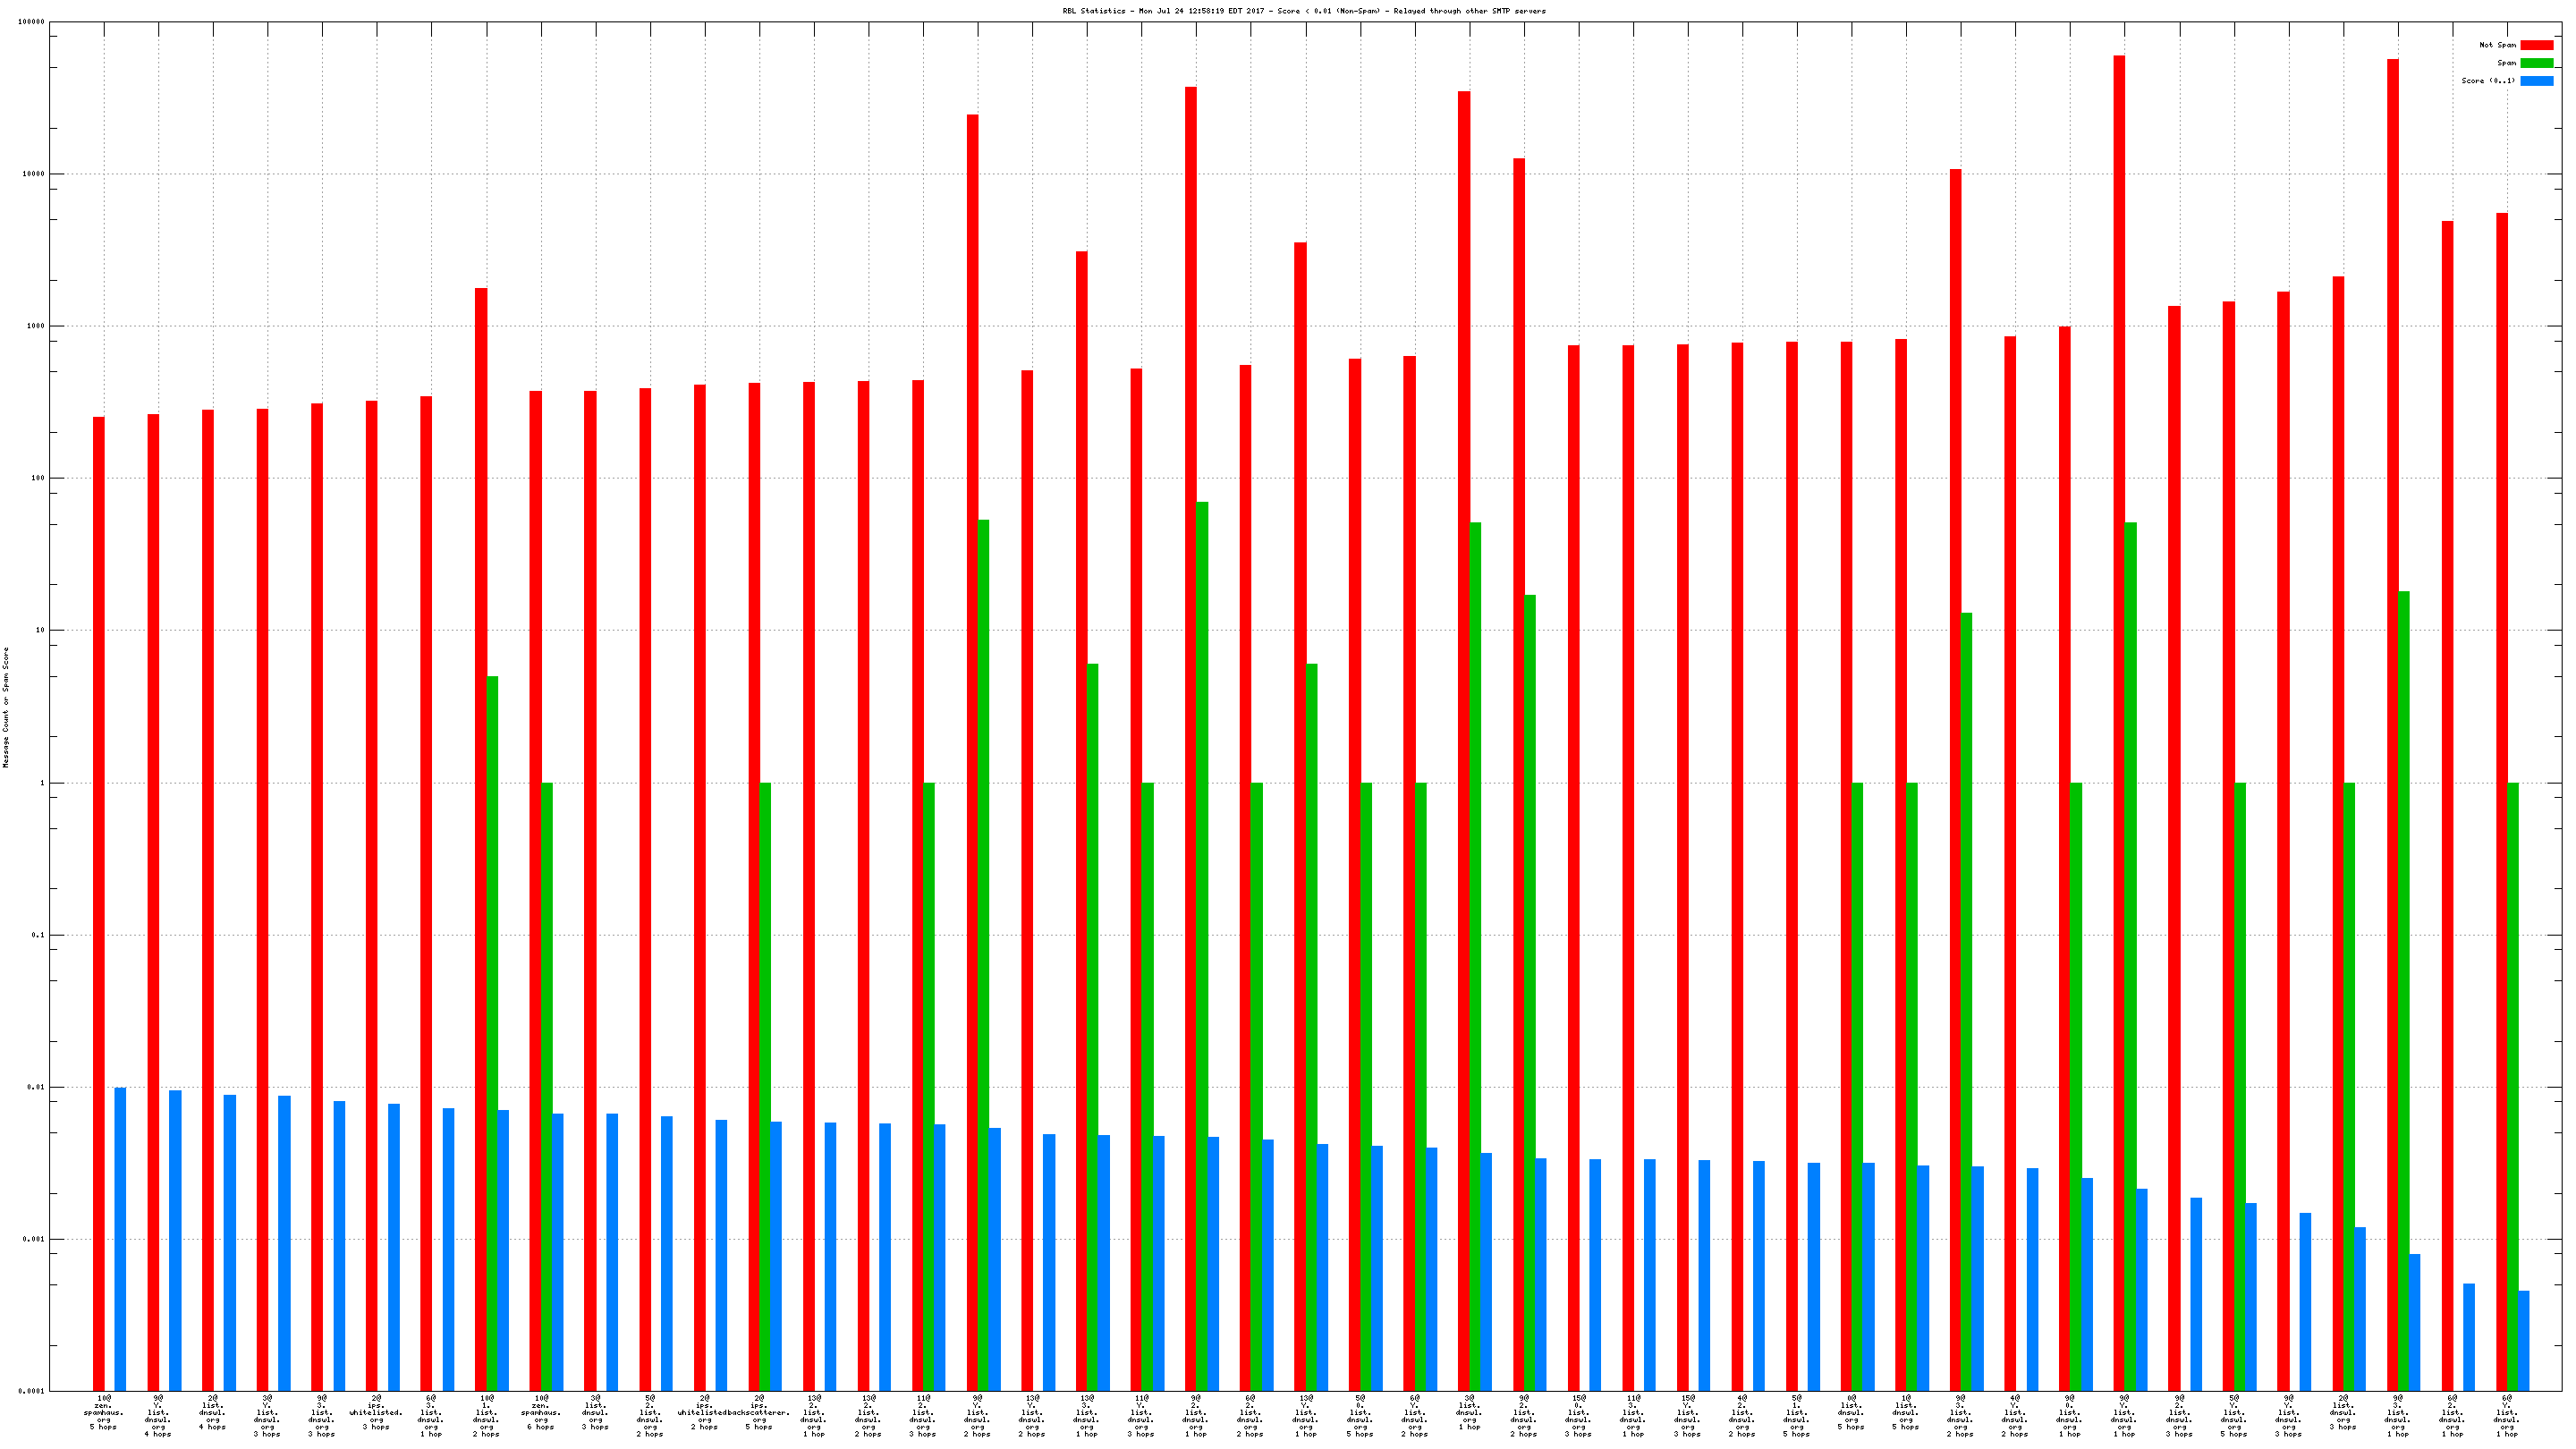The image size is (2576, 1449).
Task: Click the 0.01 y-axis tick label
Action: (36, 1087)
